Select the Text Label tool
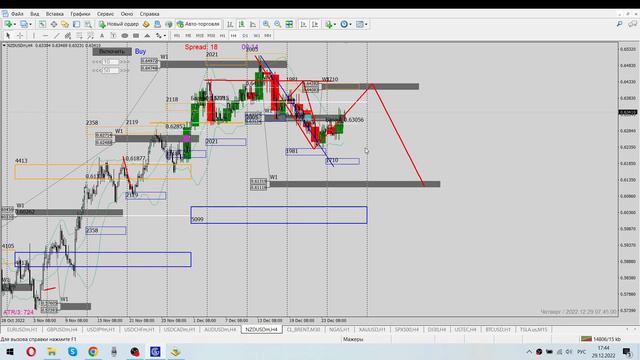 [x=113, y=36]
